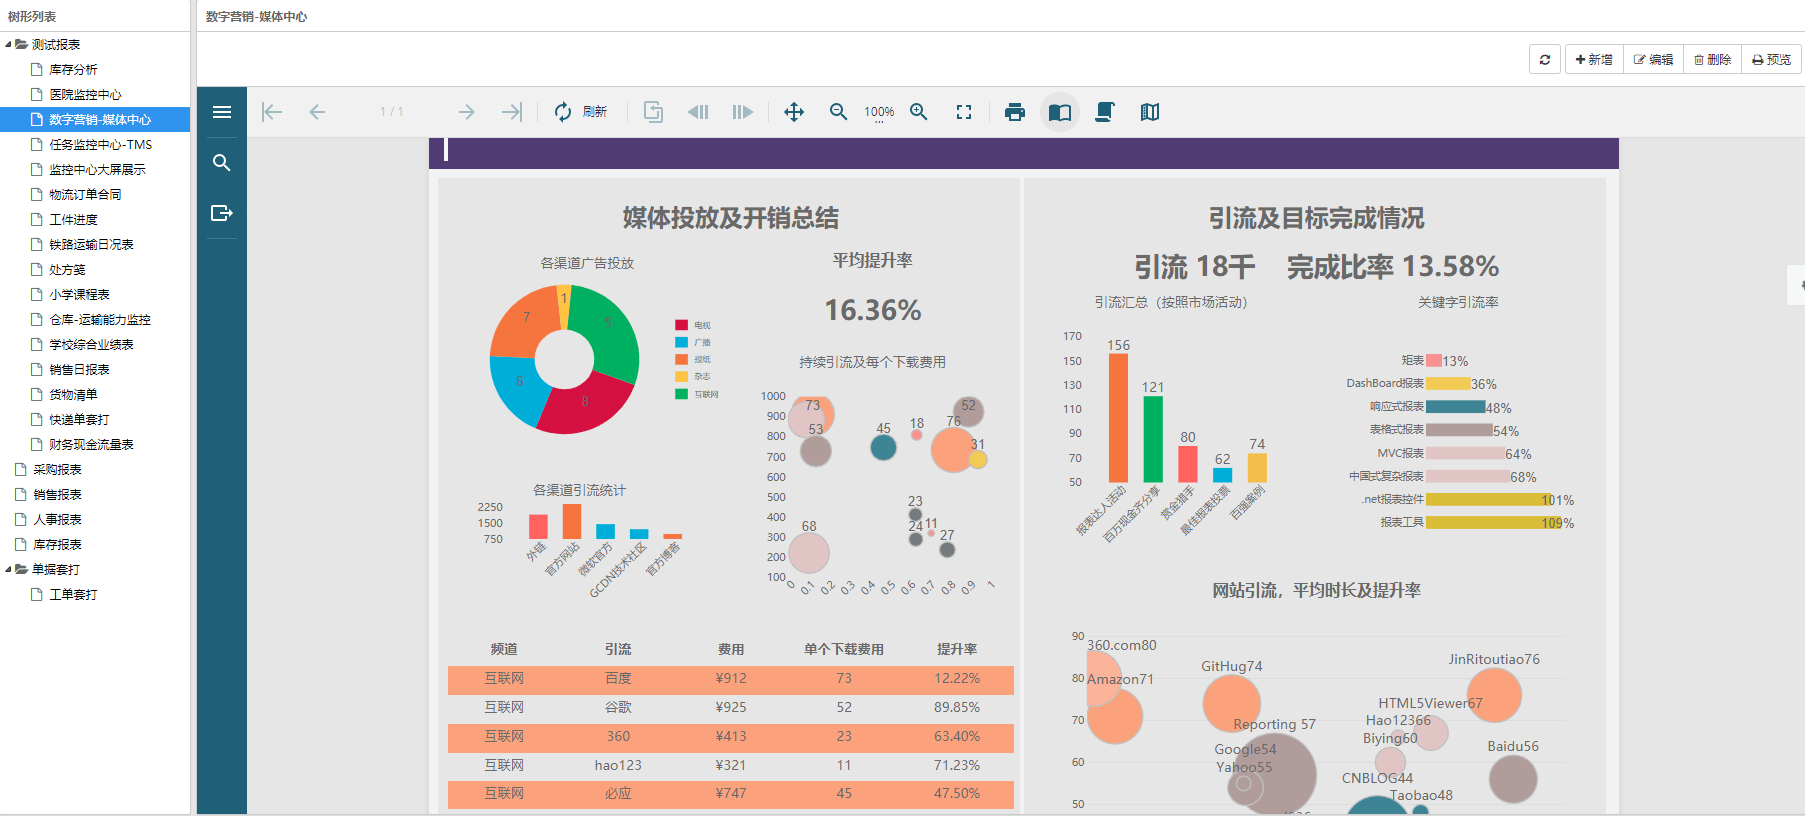Toggle the gallery map view icon
Screen dimensions: 1805x816
(x=1150, y=112)
